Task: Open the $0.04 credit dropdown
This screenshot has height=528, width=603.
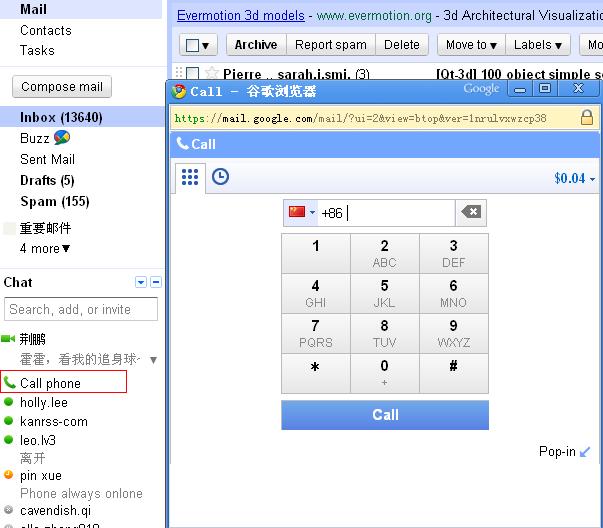Action: pyautogui.click(x=575, y=178)
